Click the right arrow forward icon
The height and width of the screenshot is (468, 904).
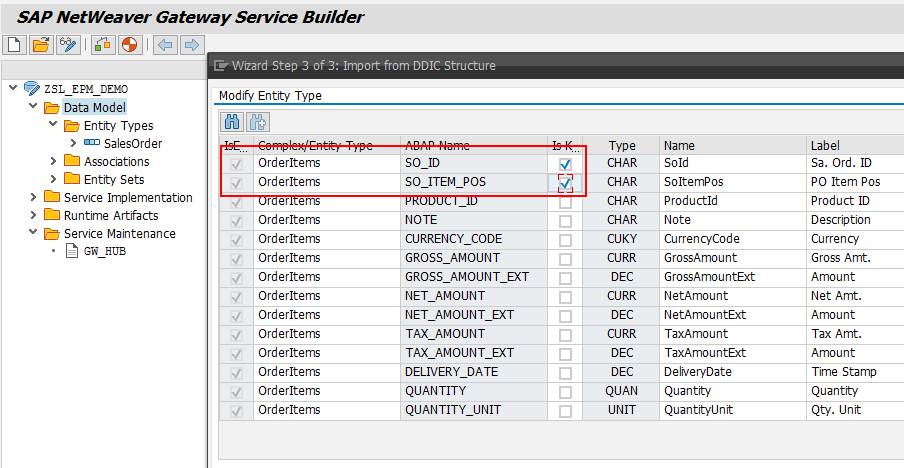192,44
